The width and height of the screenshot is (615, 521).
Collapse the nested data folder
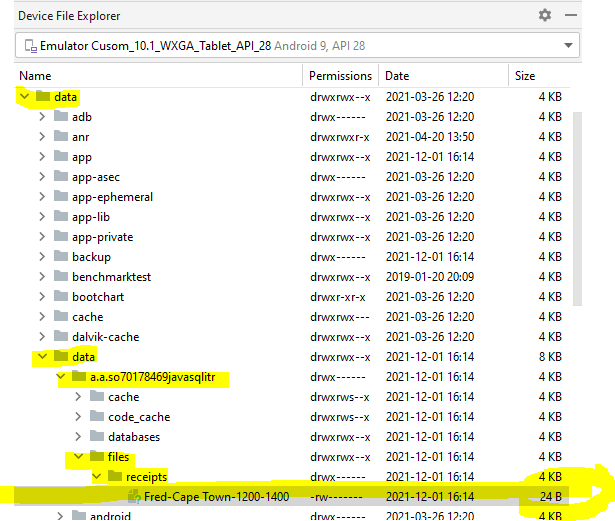click(42, 356)
